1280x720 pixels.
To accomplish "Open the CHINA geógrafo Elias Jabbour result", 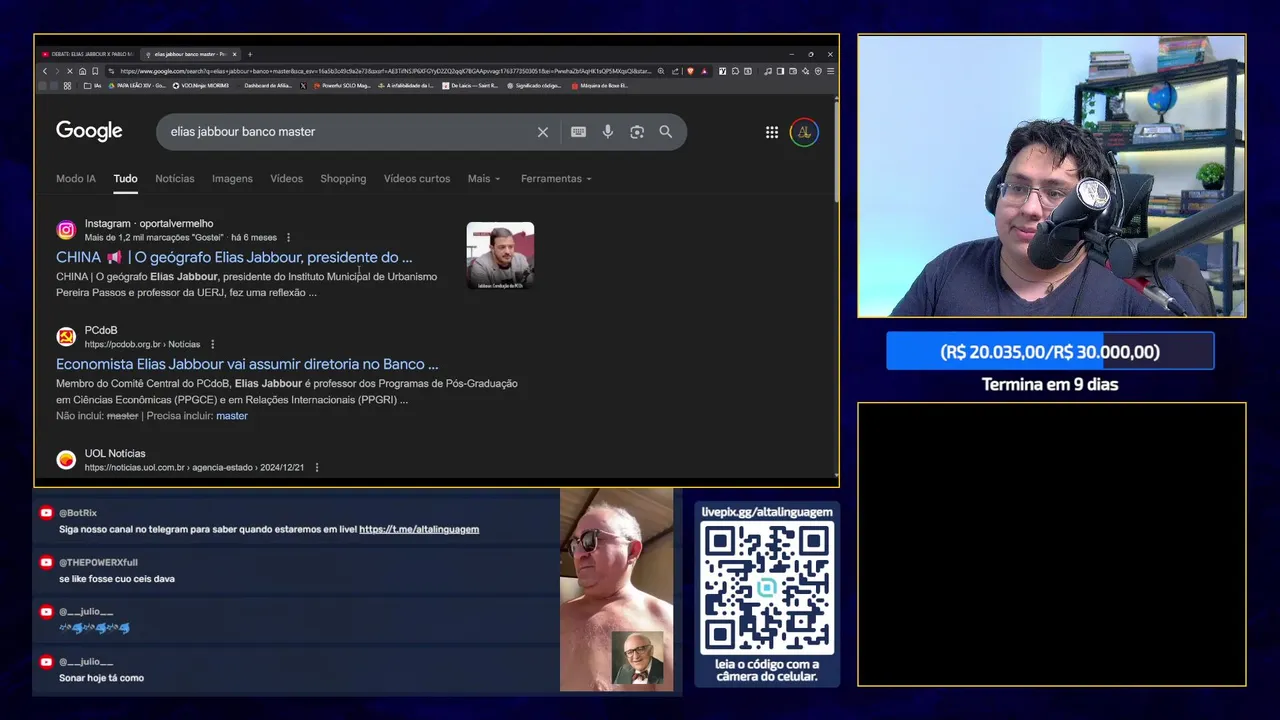I will (x=234, y=257).
